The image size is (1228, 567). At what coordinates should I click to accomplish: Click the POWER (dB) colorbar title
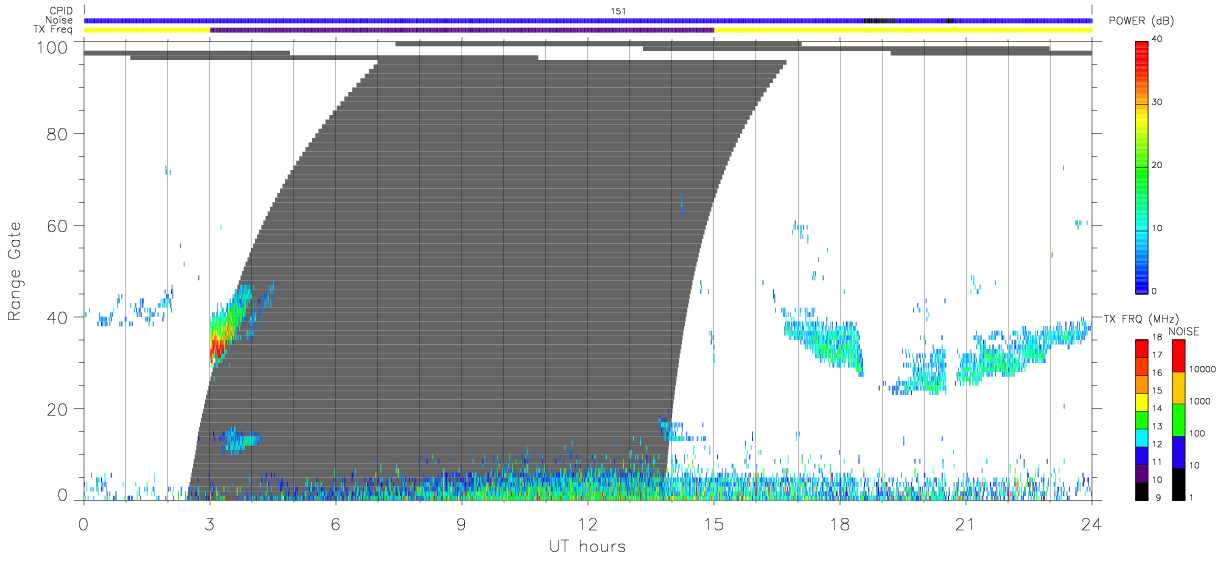point(1141,21)
